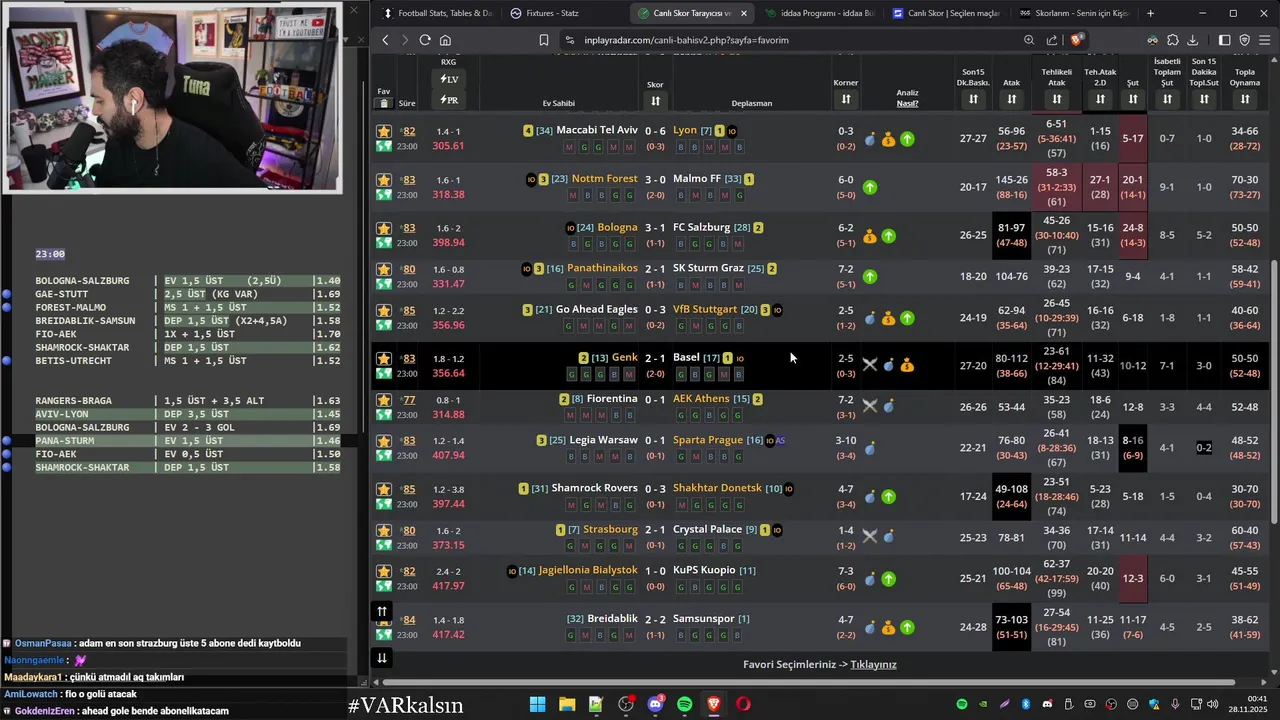Screen dimensions: 1280x720
Task: Toggle favorite star for Bologna row
Action: (384, 228)
